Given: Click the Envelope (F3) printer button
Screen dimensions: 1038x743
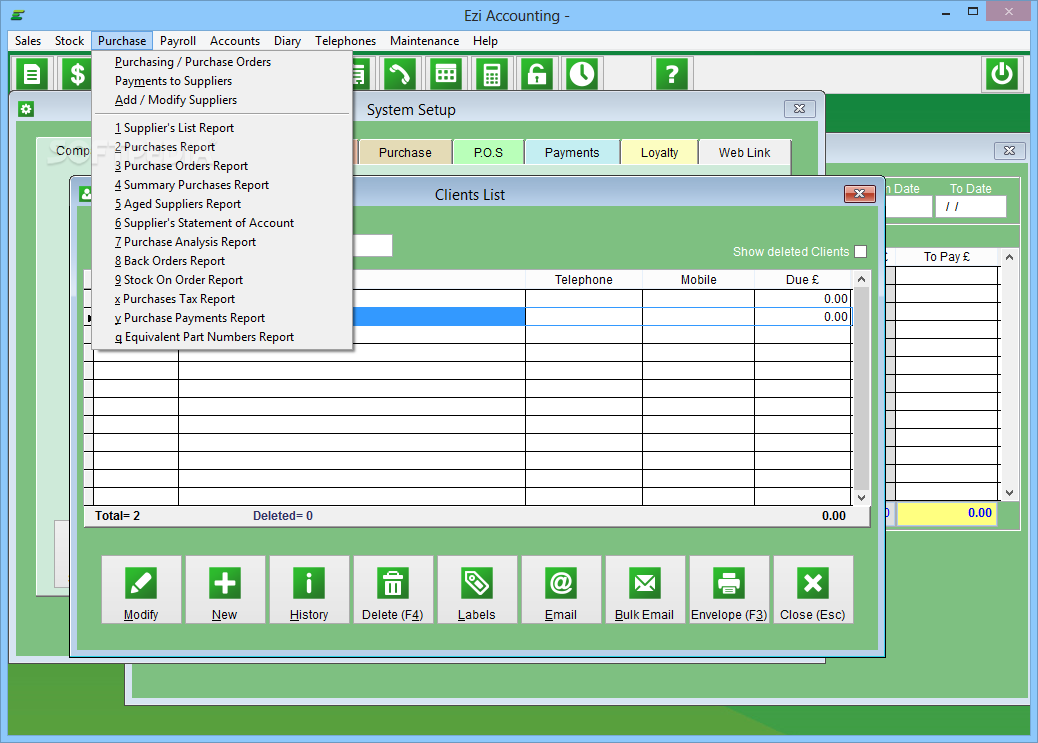Looking at the screenshot, I should pos(730,589).
